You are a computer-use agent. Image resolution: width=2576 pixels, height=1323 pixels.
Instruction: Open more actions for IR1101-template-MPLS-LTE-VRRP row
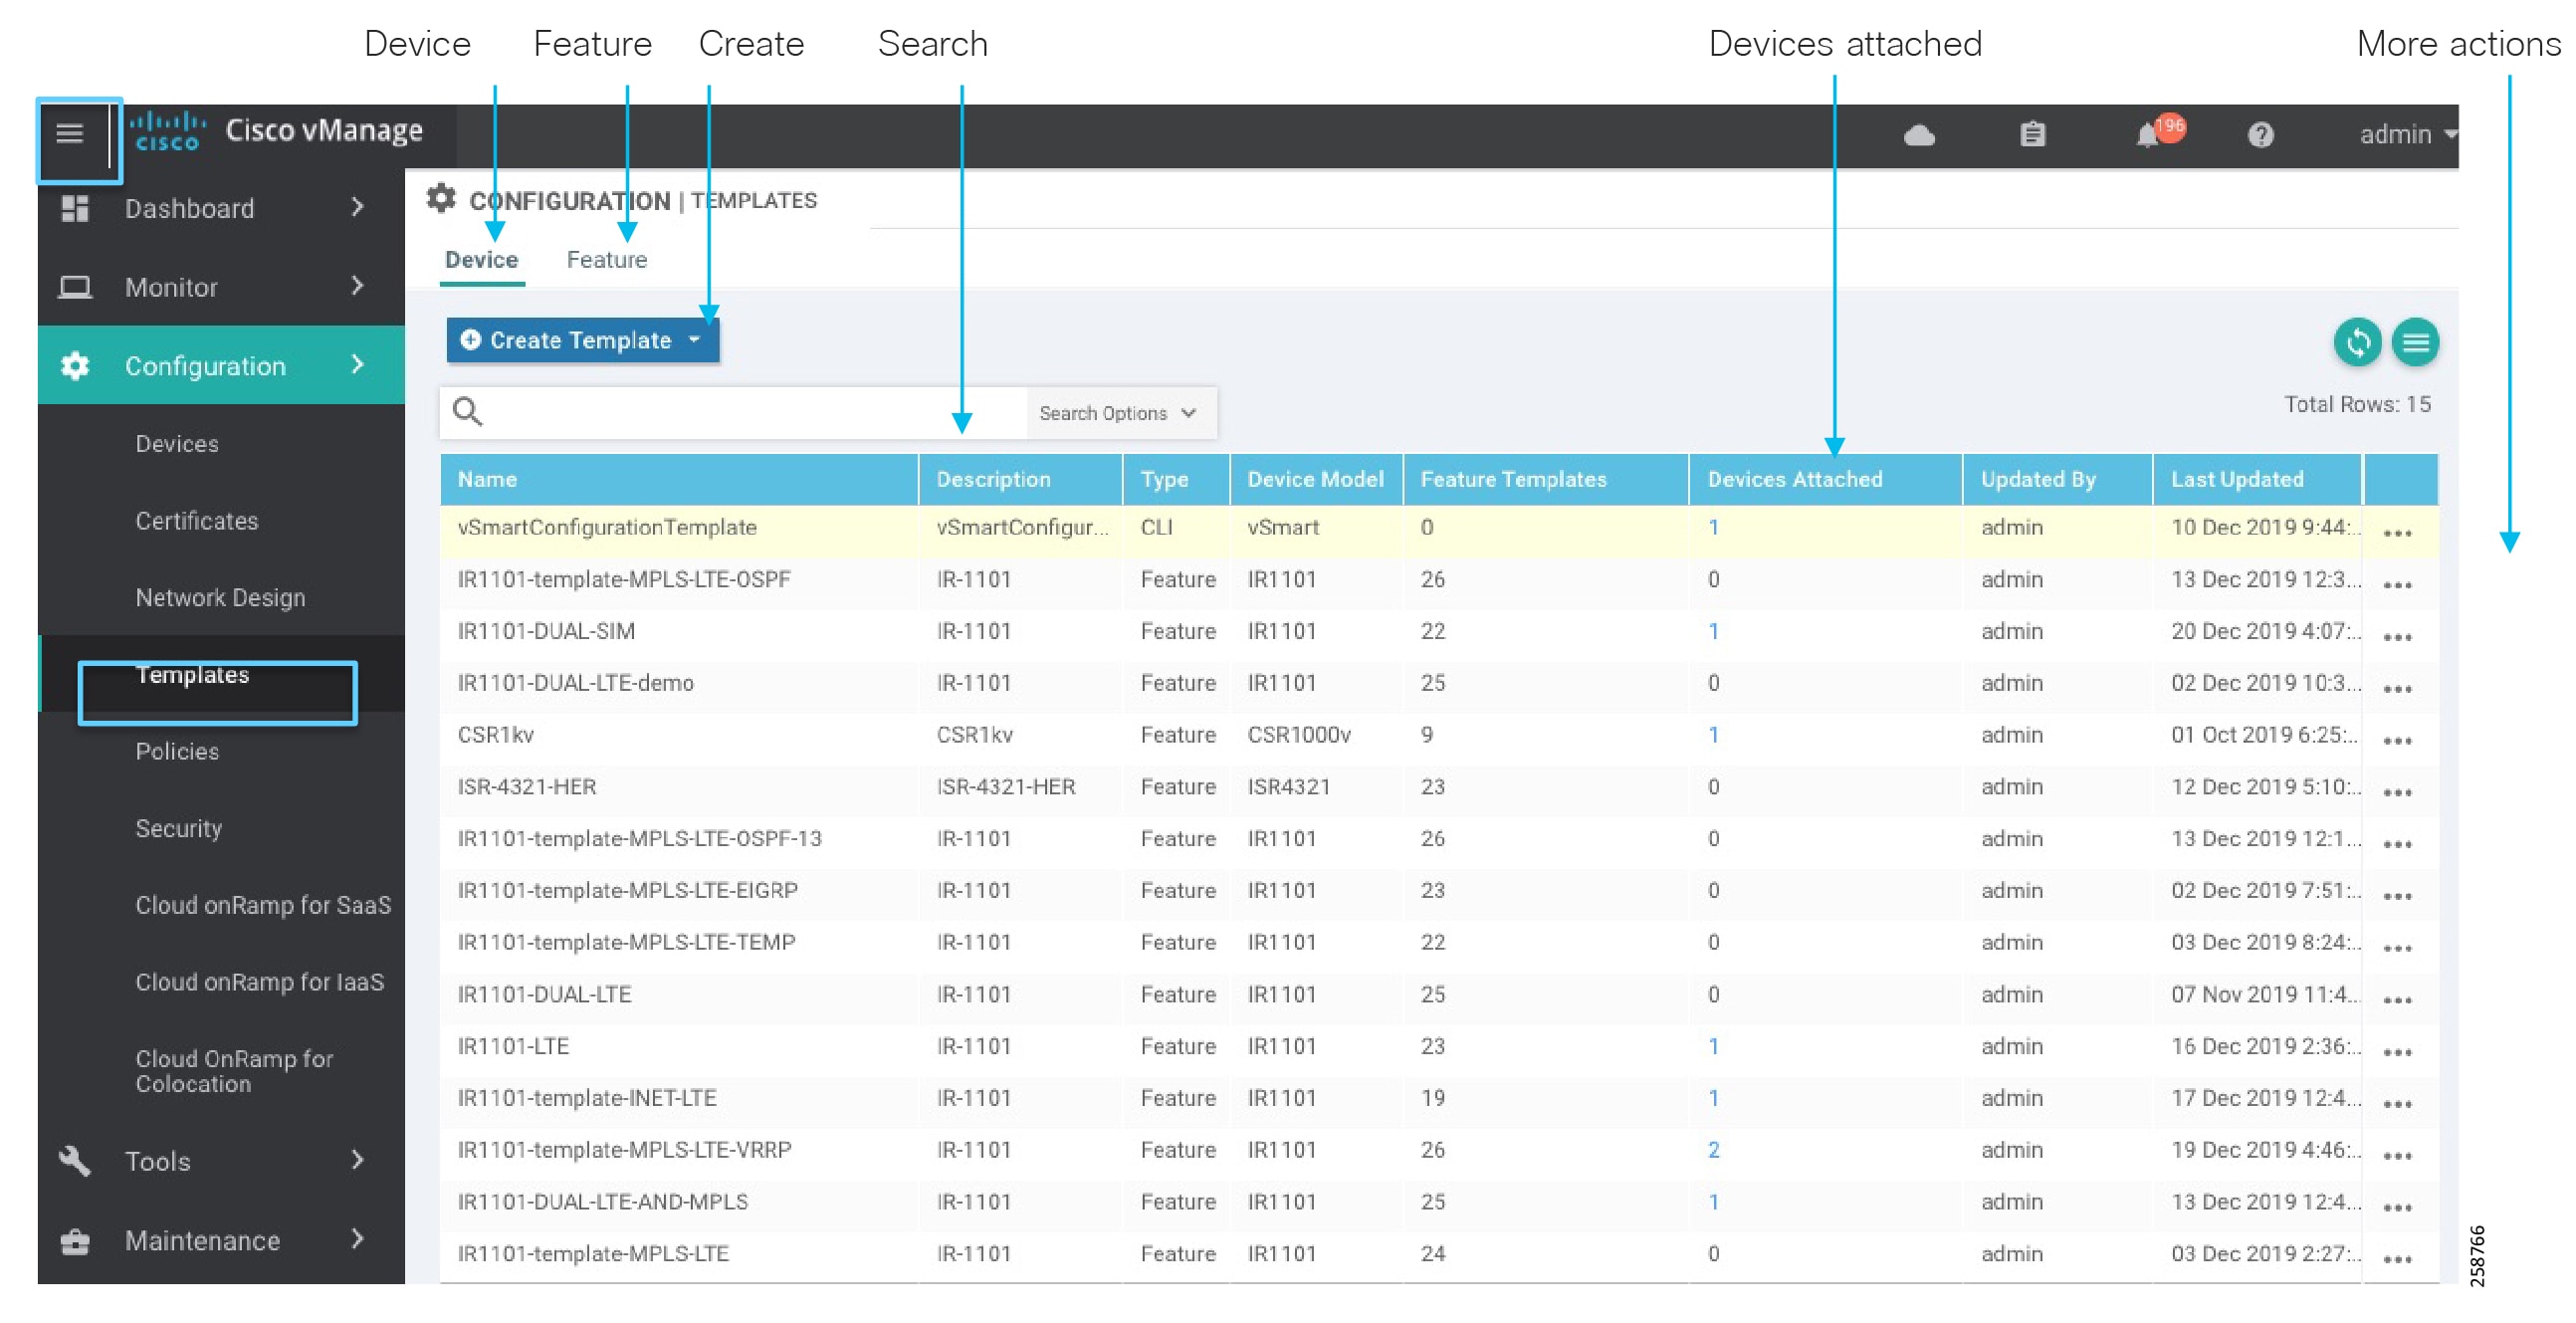click(x=2397, y=1156)
